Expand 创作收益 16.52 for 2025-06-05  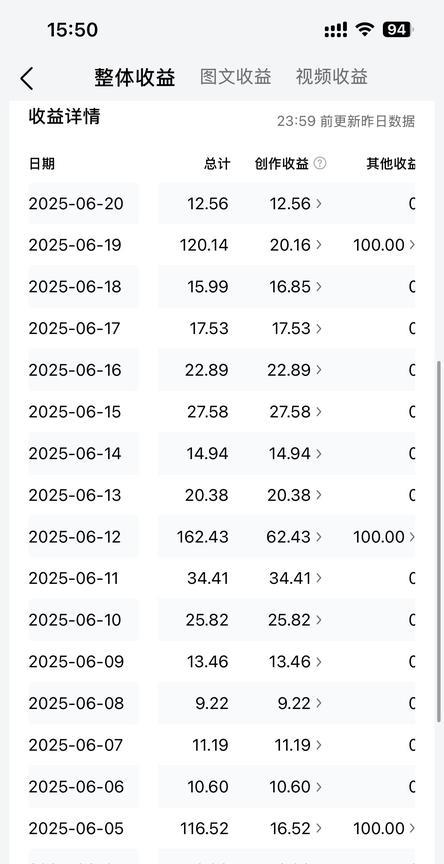pos(296,828)
